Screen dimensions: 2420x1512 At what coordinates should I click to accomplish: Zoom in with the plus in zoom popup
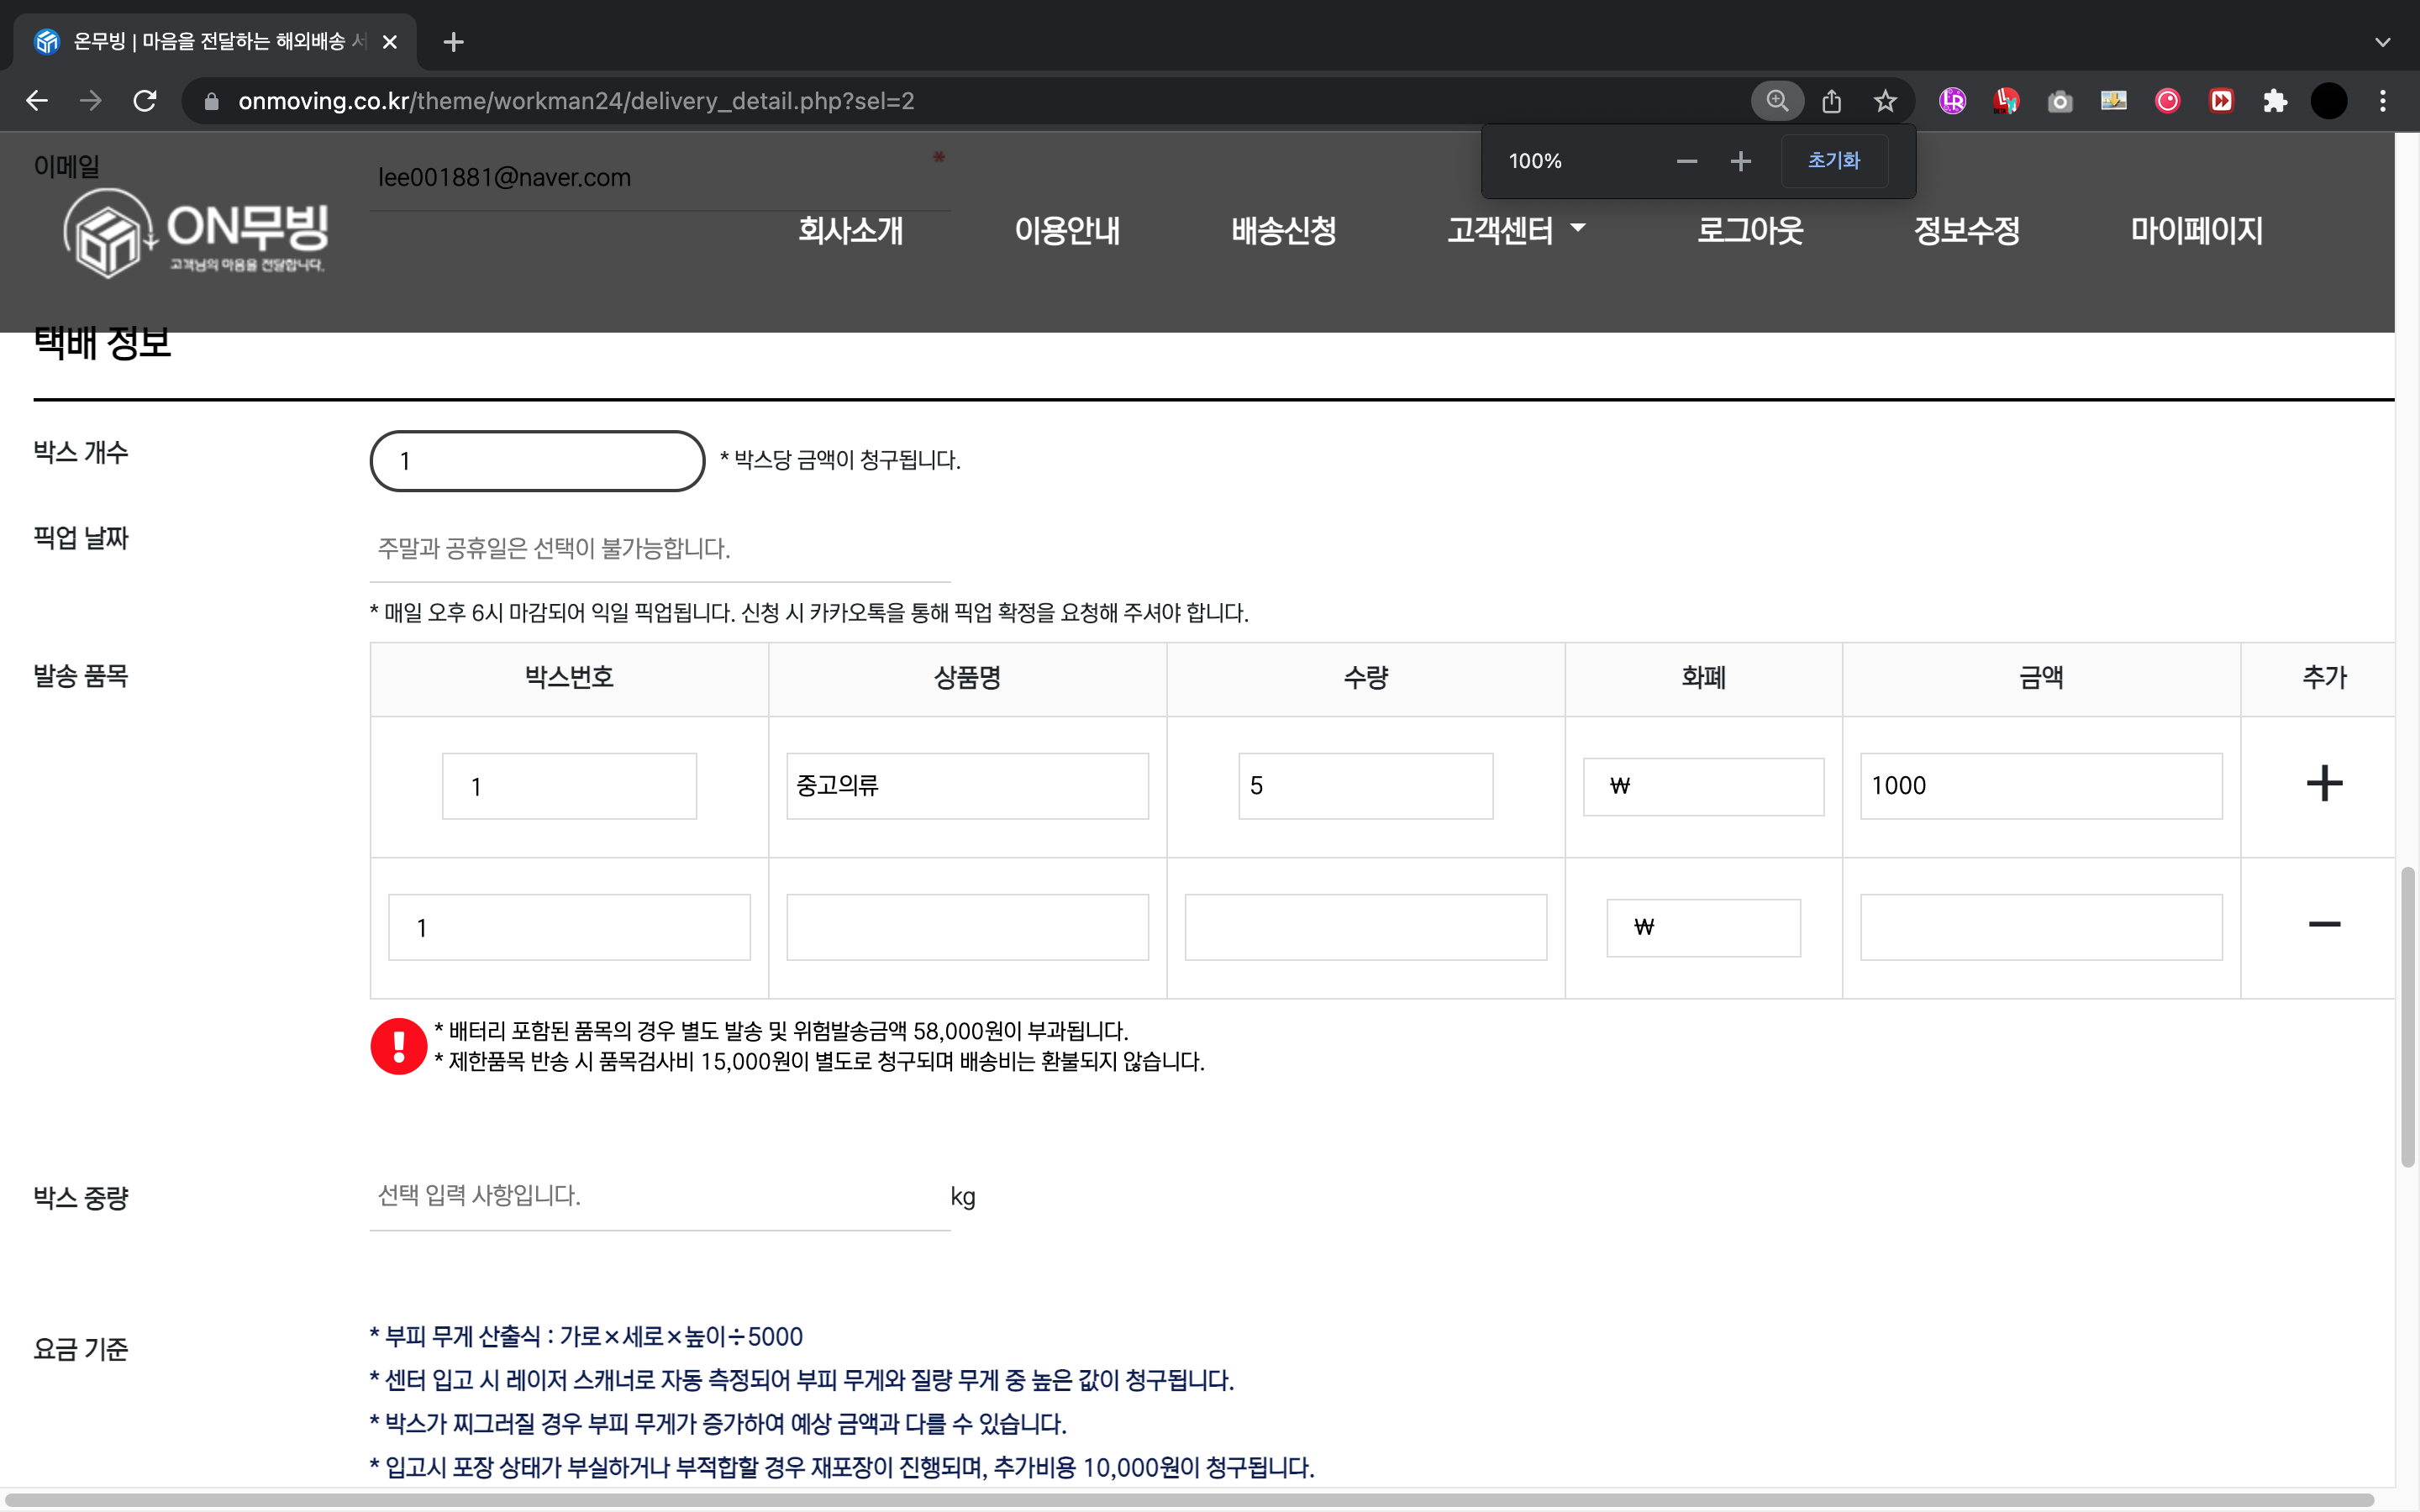(x=1740, y=161)
